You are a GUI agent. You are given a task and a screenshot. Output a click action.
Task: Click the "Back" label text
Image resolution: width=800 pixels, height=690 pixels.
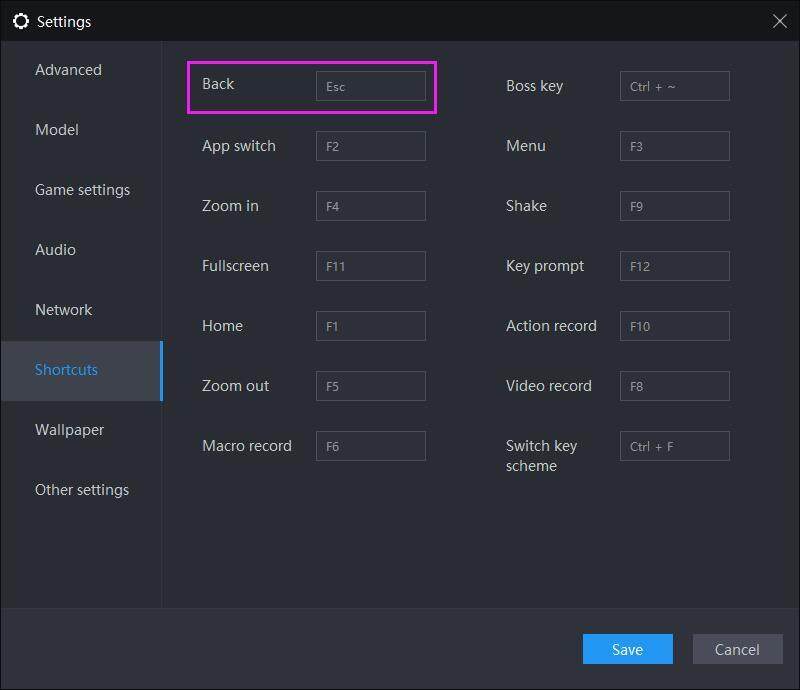[x=218, y=84]
